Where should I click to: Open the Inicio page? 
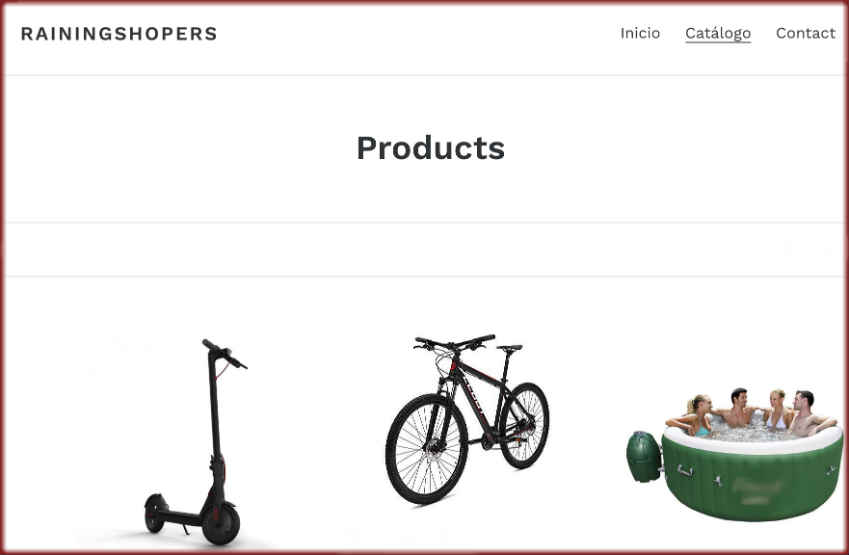click(639, 33)
